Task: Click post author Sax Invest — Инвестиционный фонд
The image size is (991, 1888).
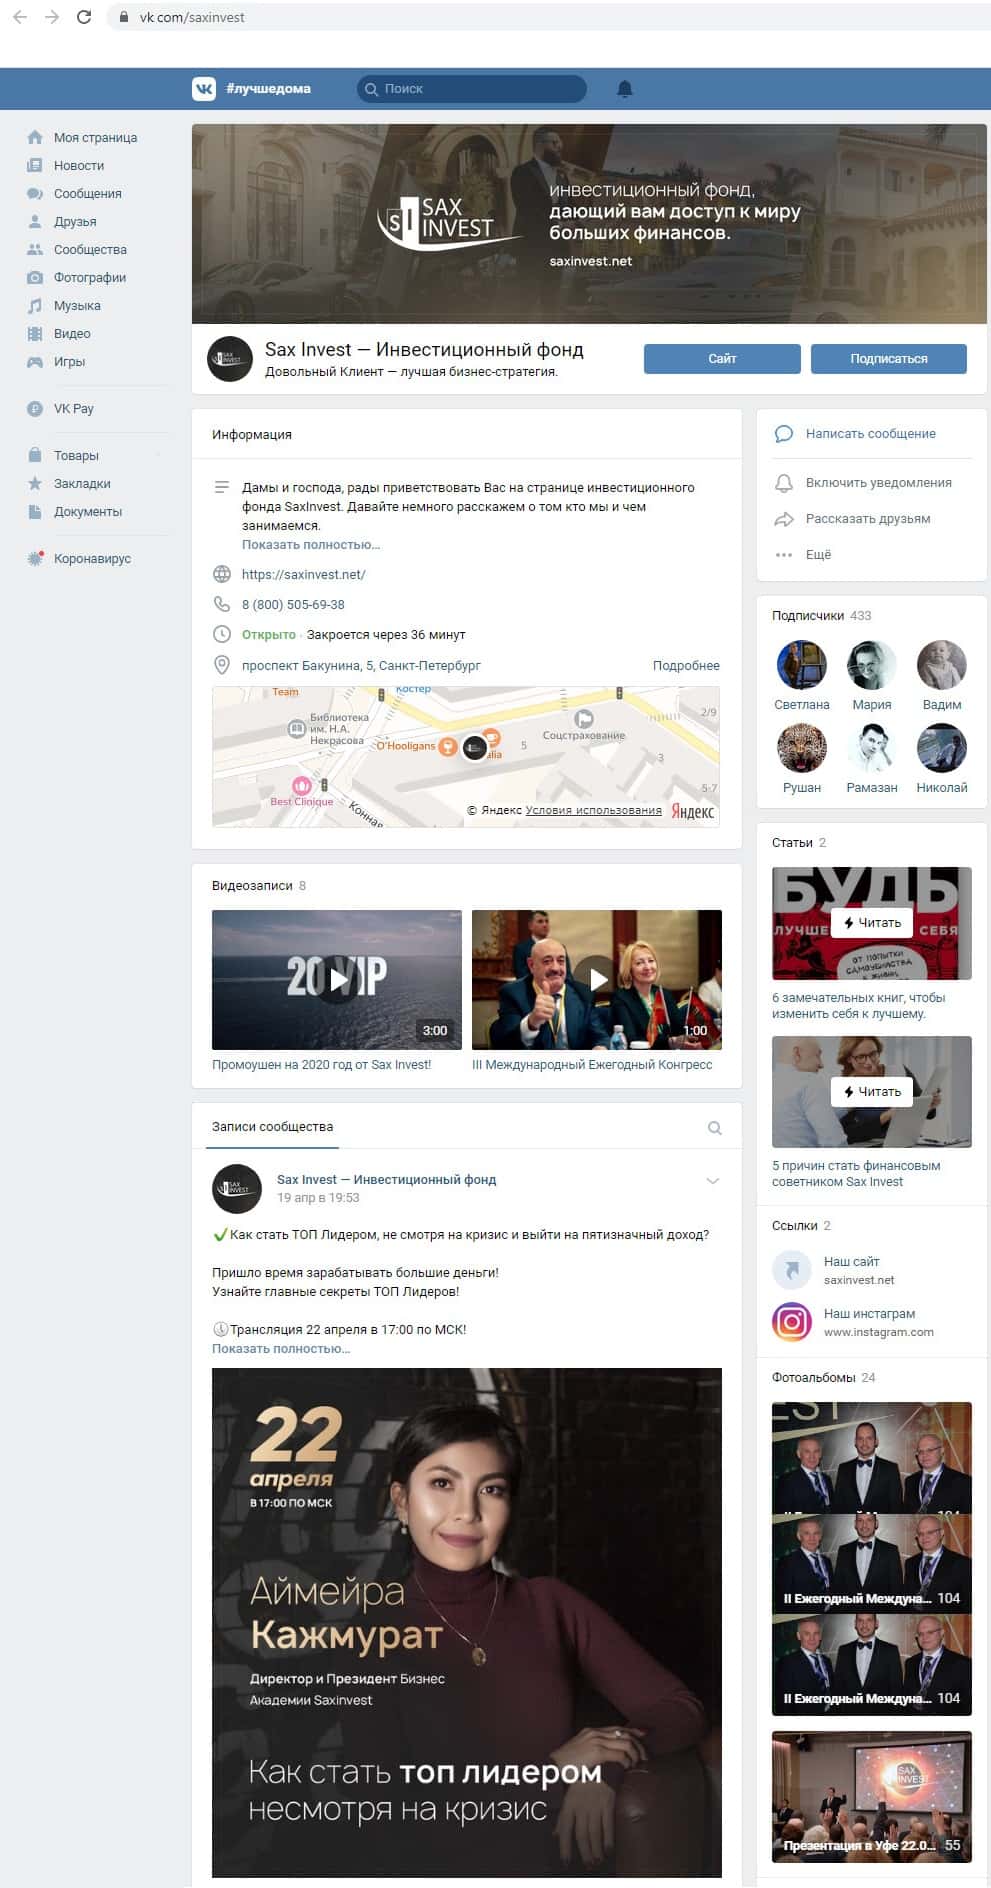Action: (x=387, y=1180)
